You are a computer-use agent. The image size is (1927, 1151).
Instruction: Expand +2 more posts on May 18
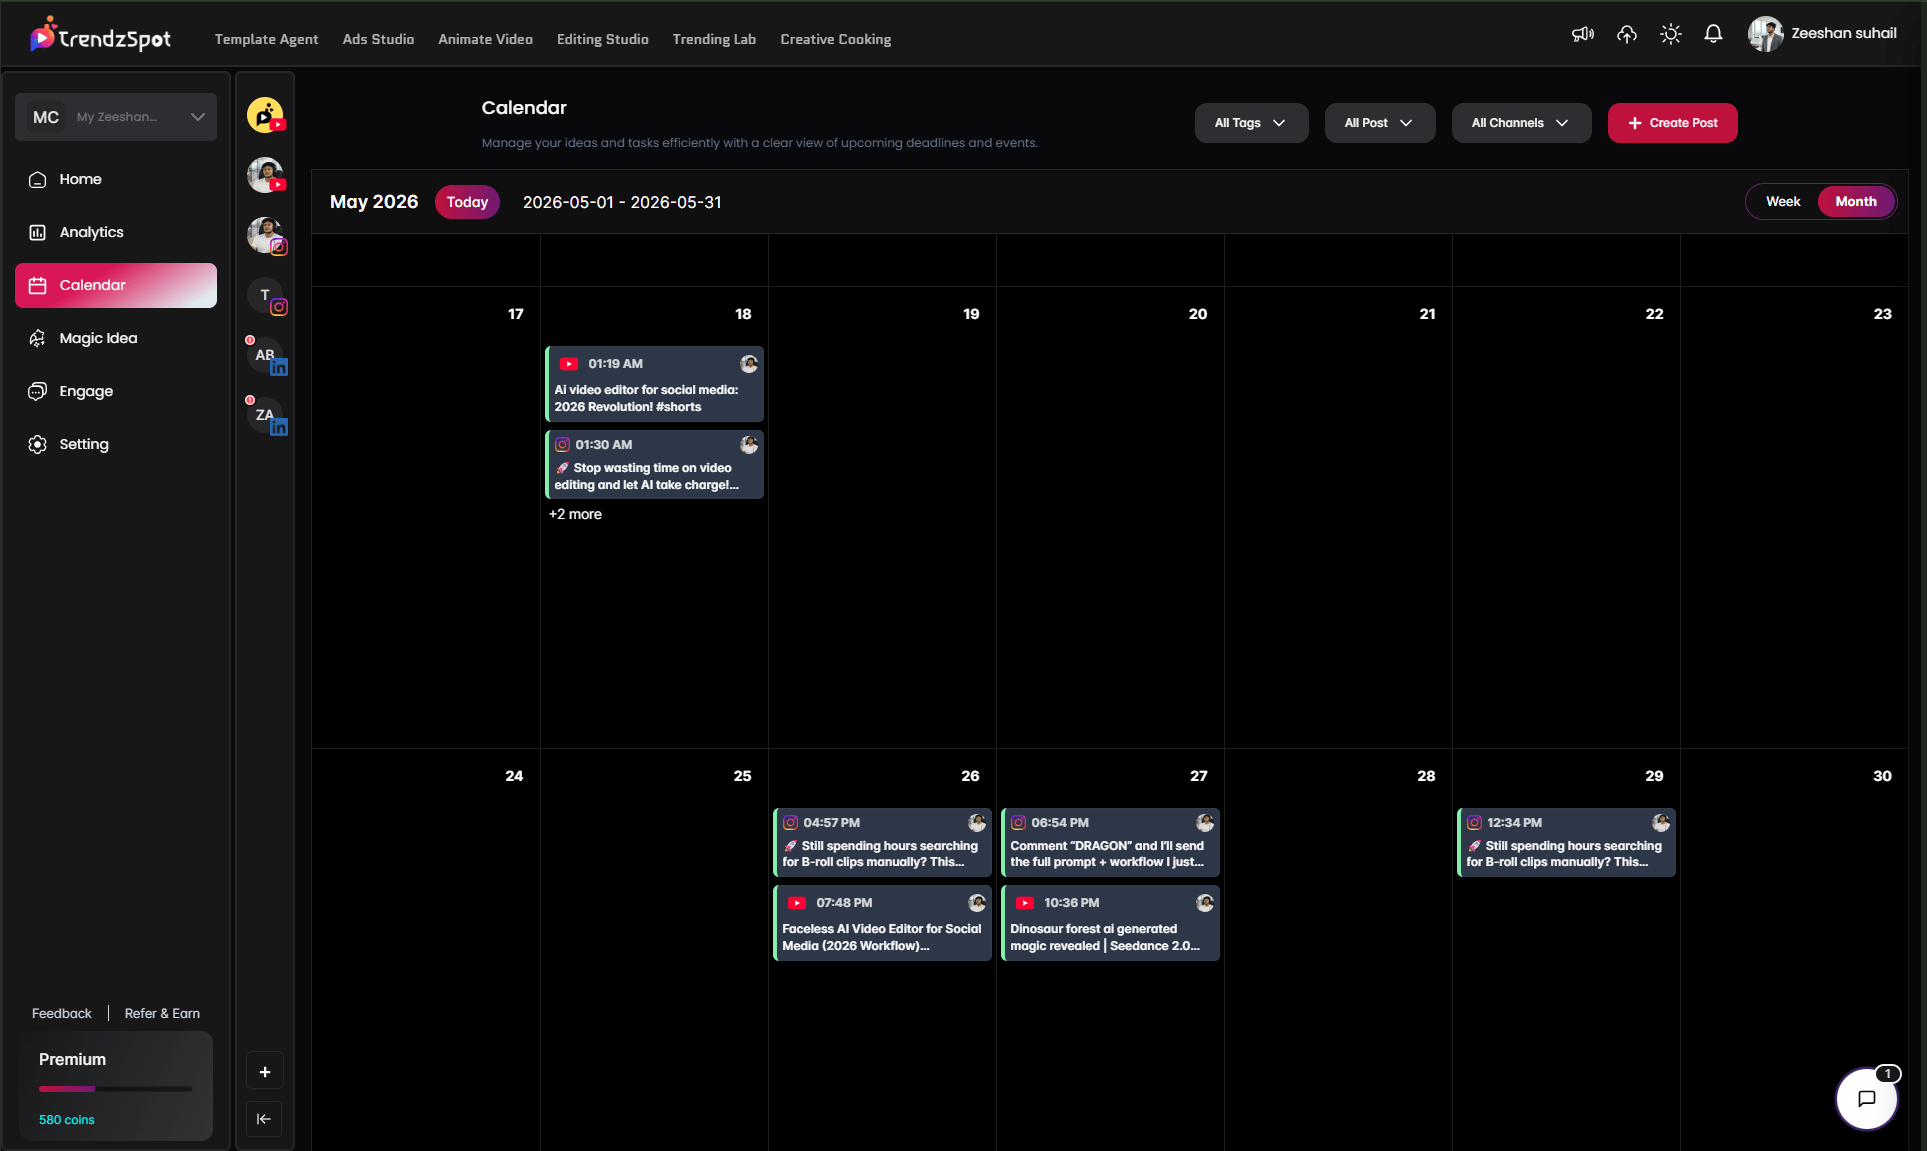point(575,514)
